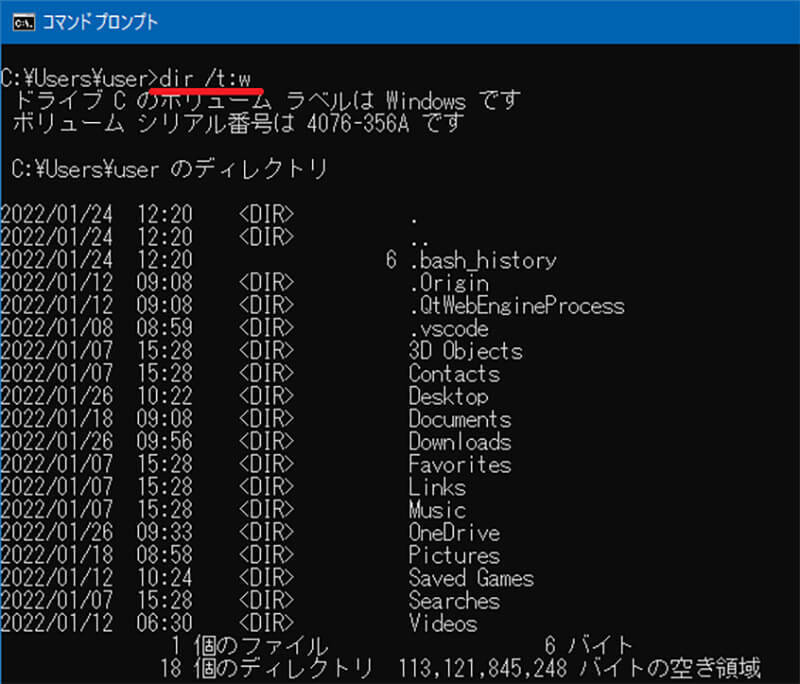Click the Saved Games directory name
This screenshot has height=684, width=800.
471,579
